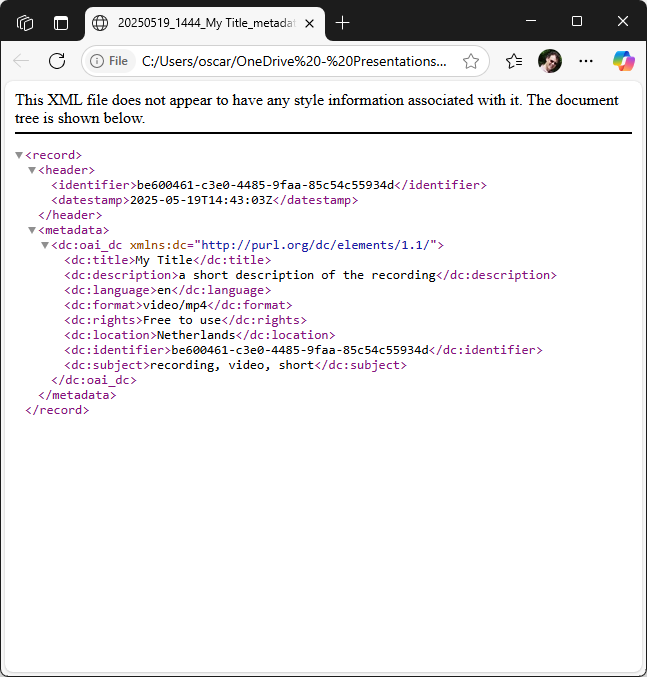Click the description 'a short description of the recording'
647x677 pixels.
click(x=307, y=275)
